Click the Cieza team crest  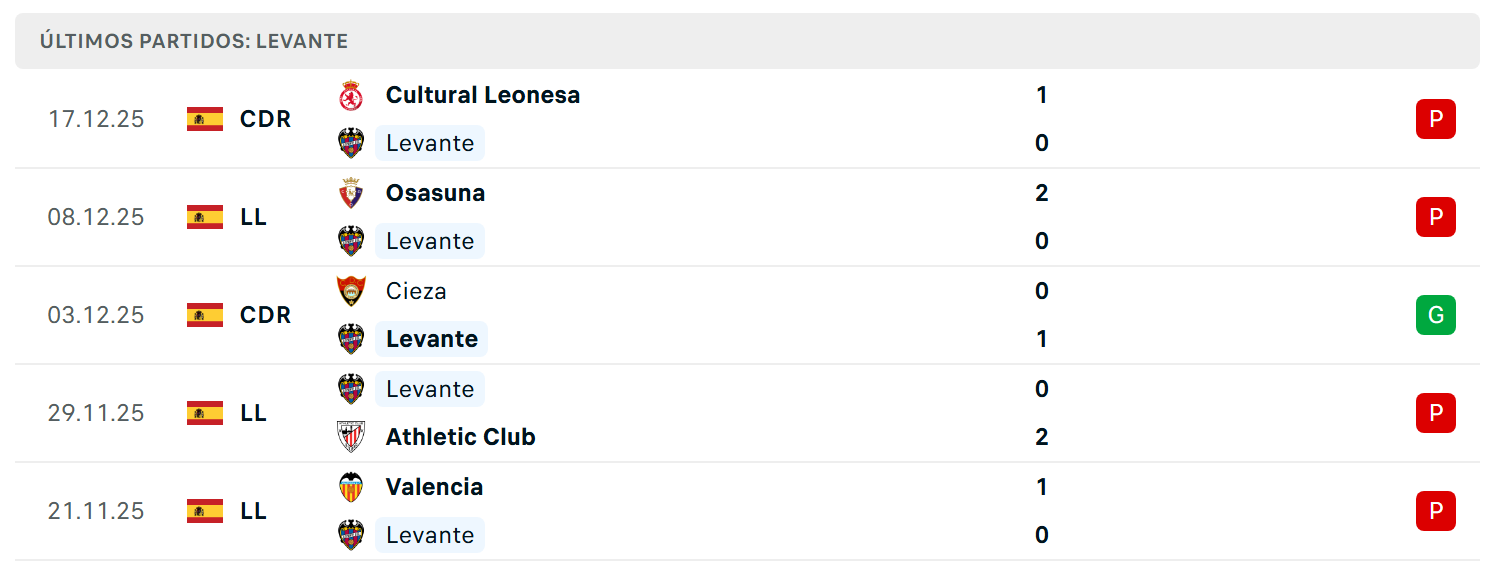point(351,291)
